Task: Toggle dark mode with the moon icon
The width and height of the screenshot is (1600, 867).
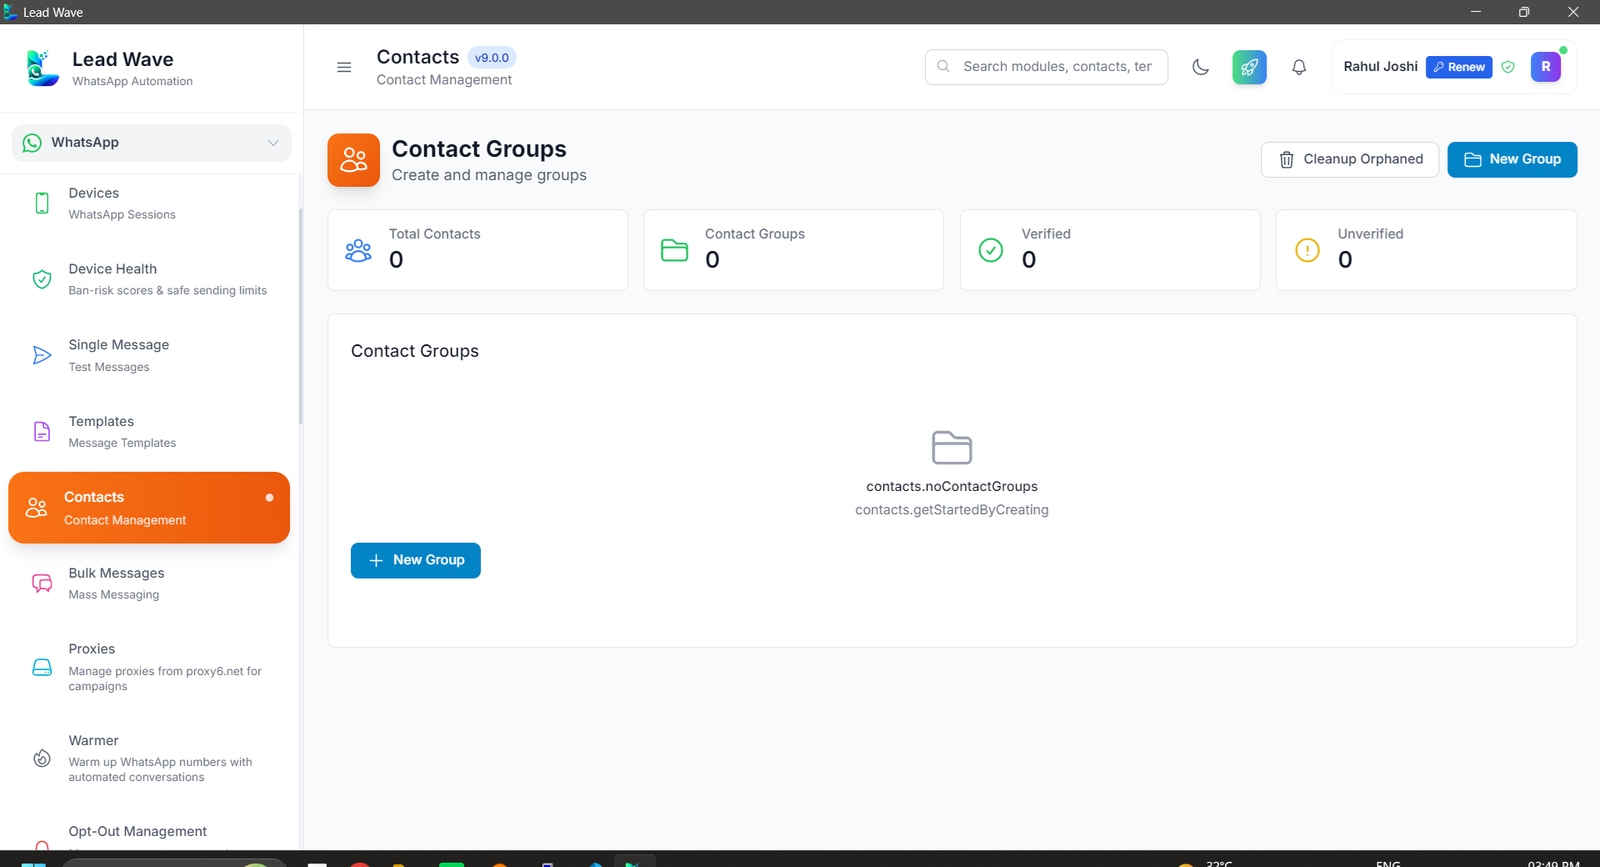Action: pyautogui.click(x=1201, y=67)
